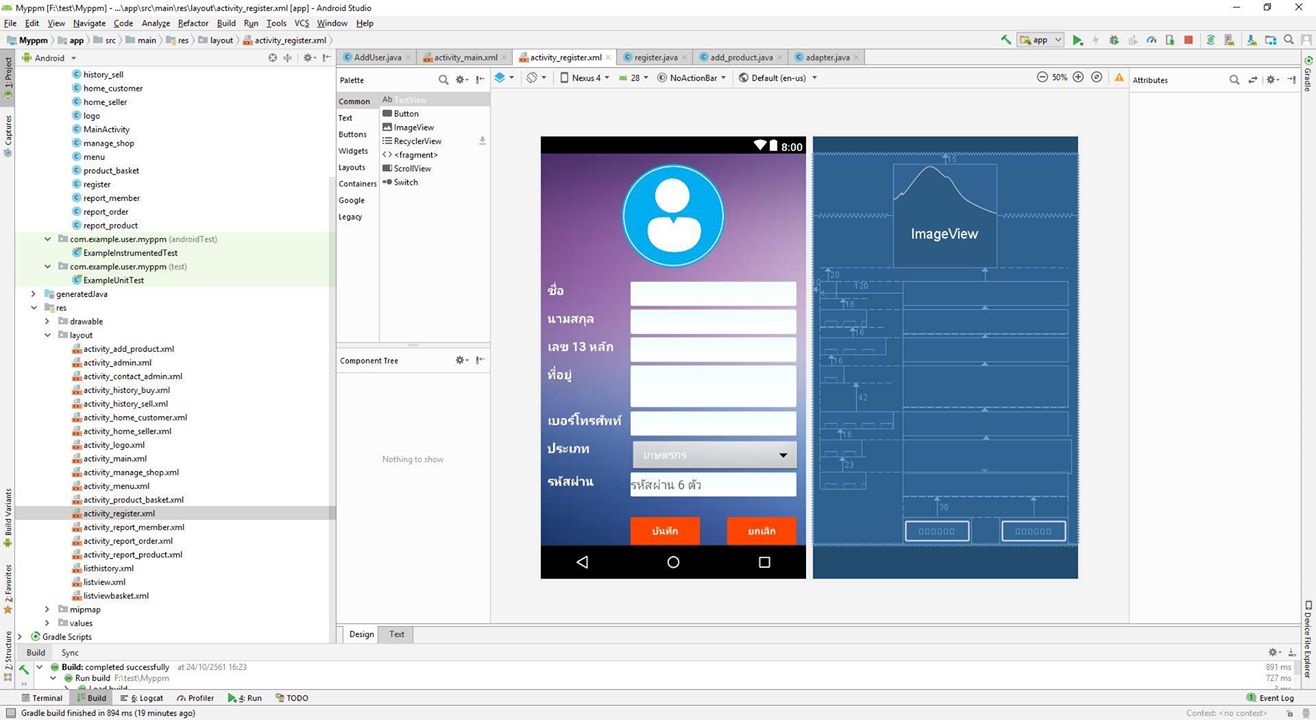Click the Zoom to Fit Screen icon
This screenshot has width=1316, height=720.
click(x=1096, y=77)
